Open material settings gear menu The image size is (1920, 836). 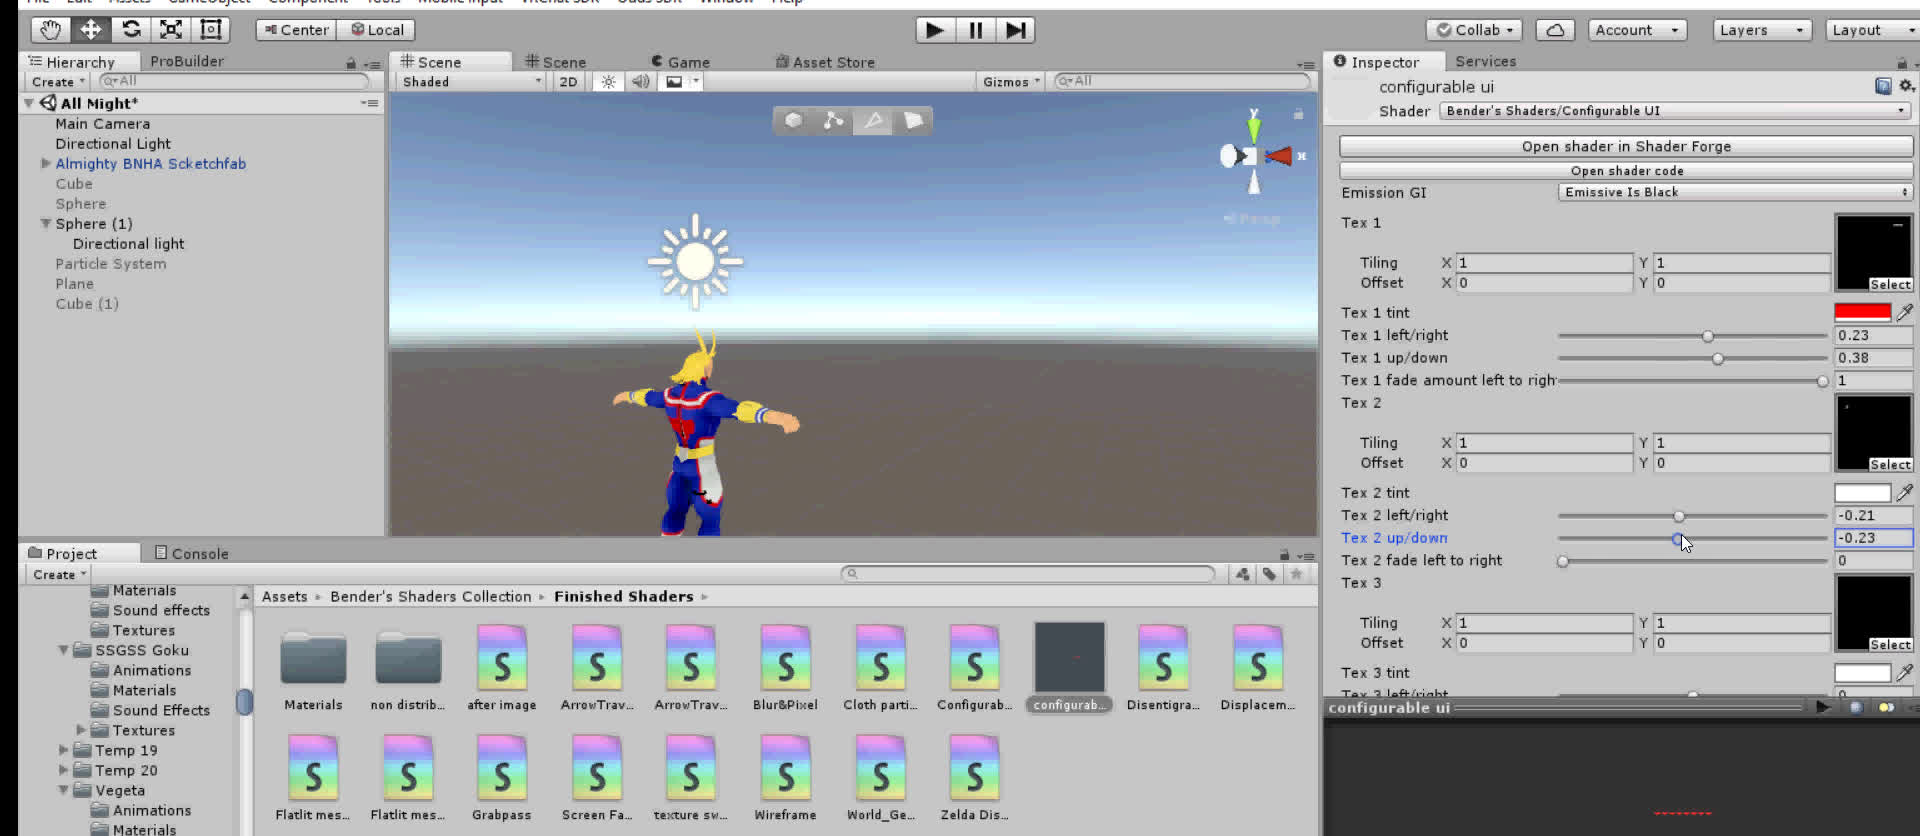(x=1906, y=87)
